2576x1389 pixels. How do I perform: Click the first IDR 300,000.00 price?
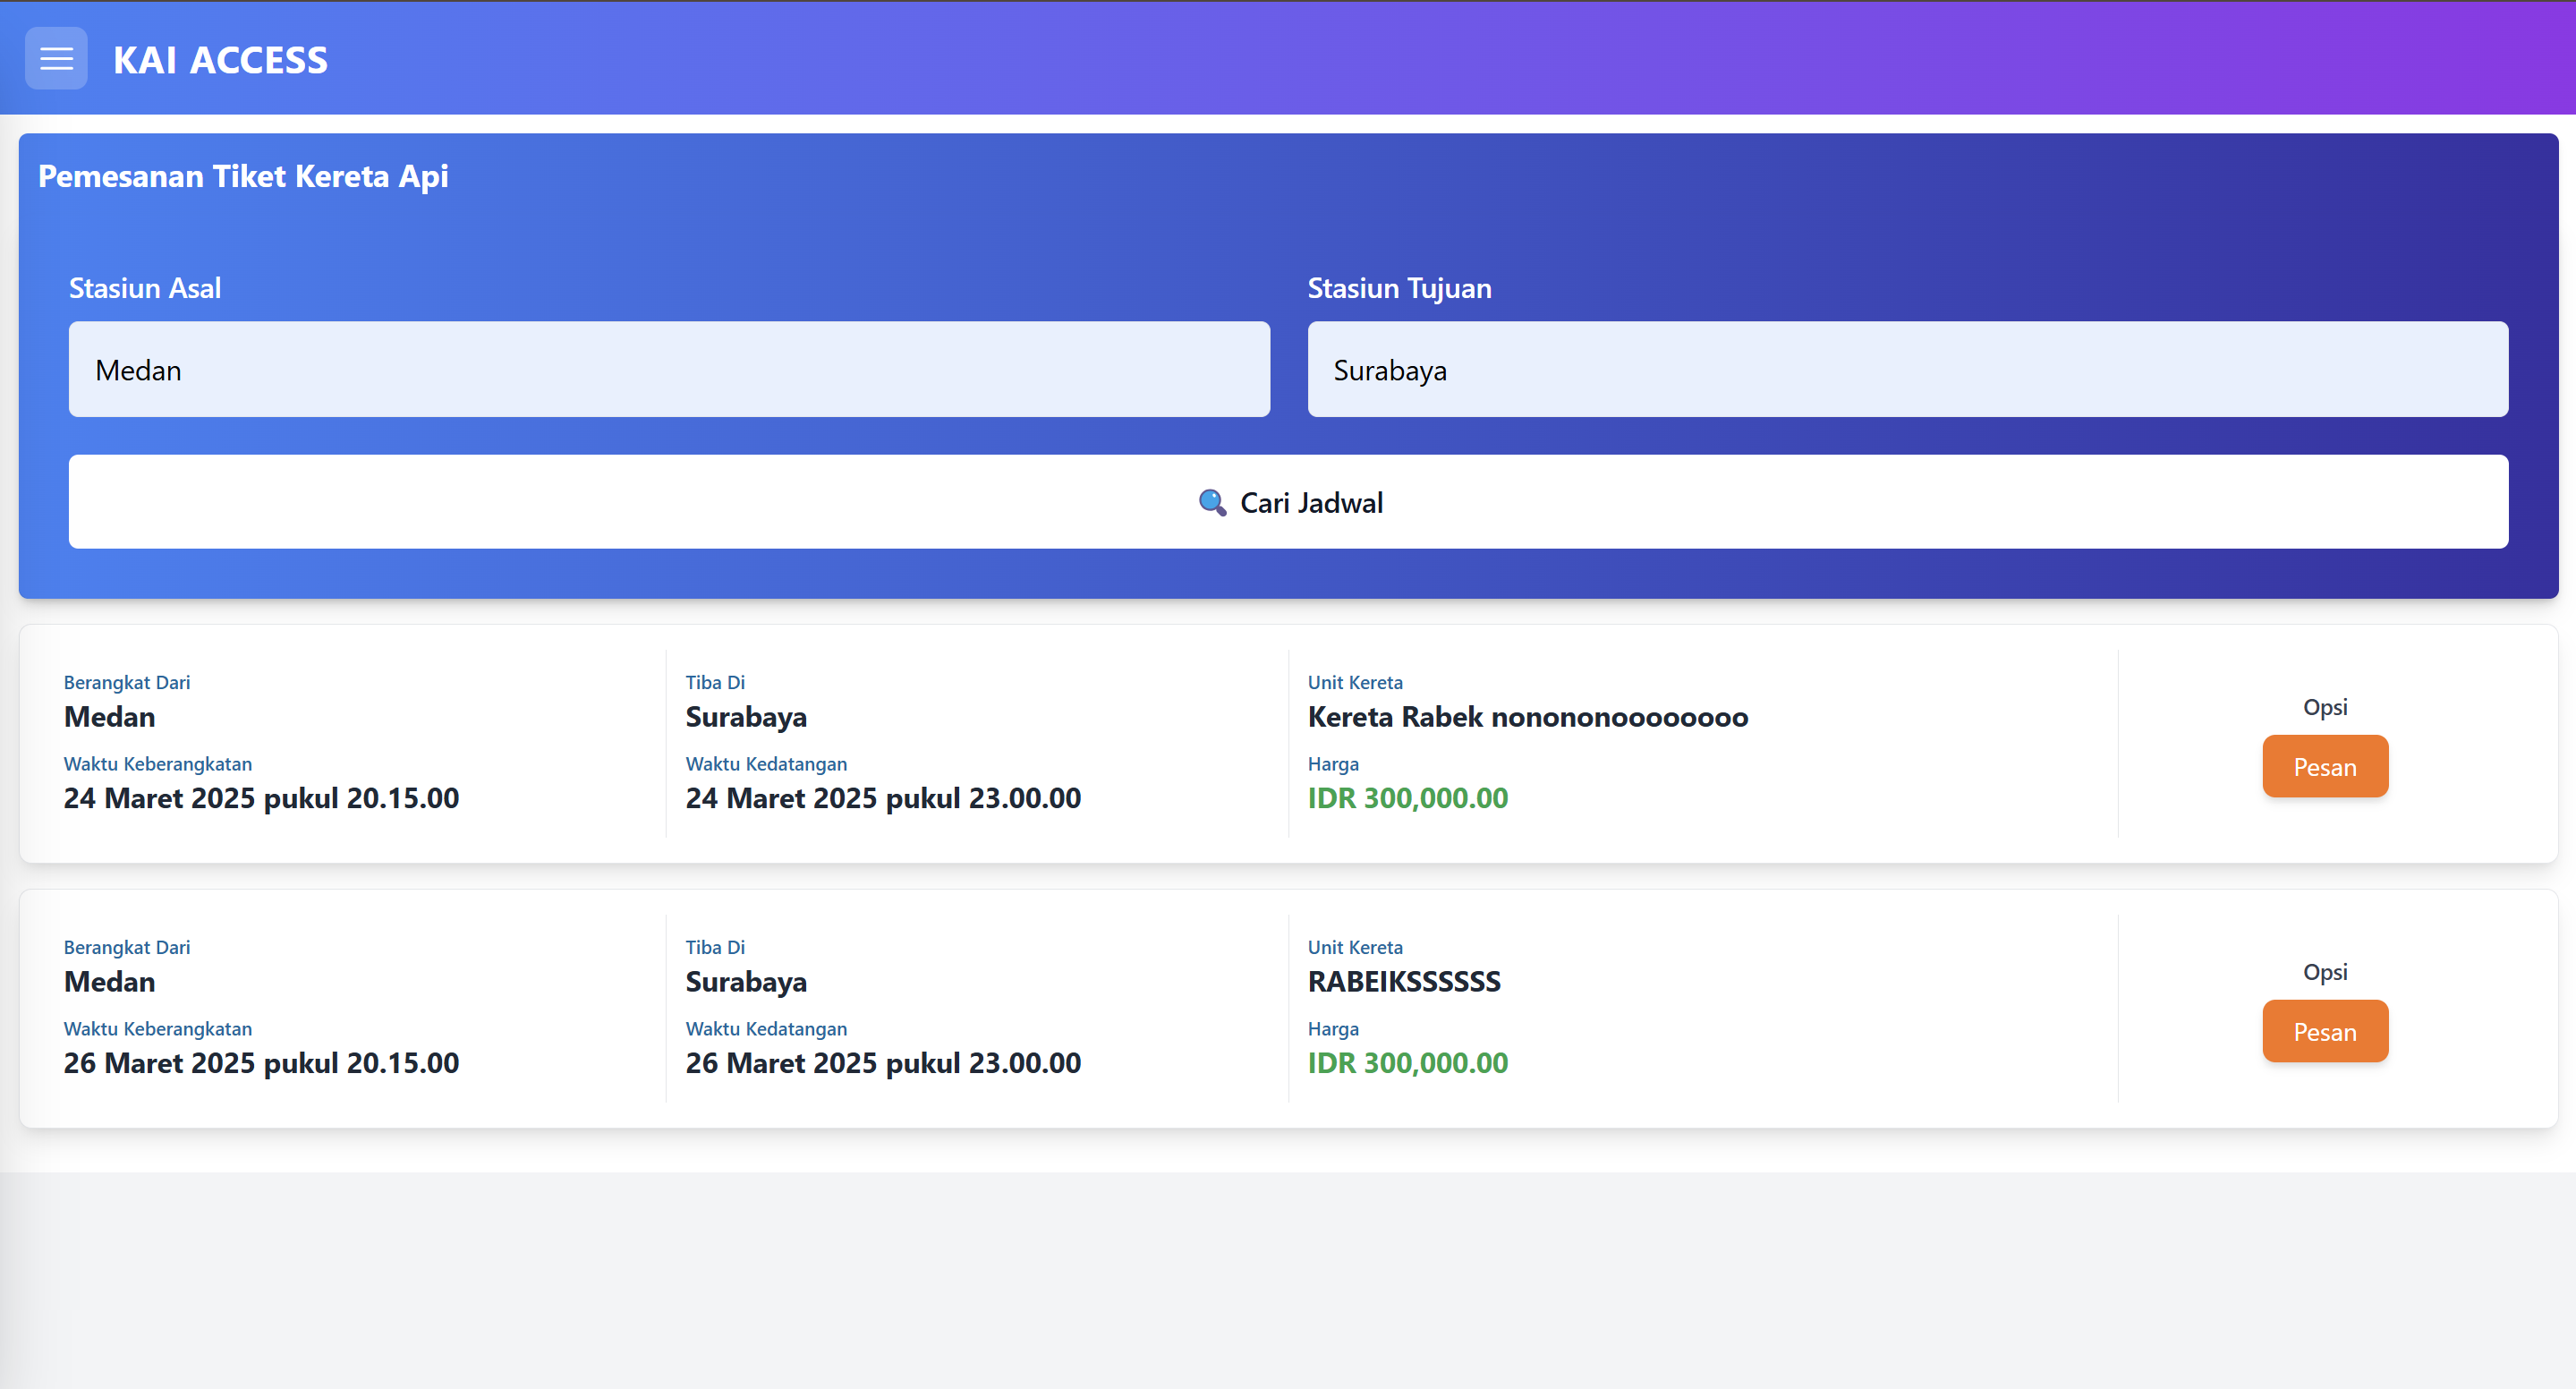coord(1407,798)
